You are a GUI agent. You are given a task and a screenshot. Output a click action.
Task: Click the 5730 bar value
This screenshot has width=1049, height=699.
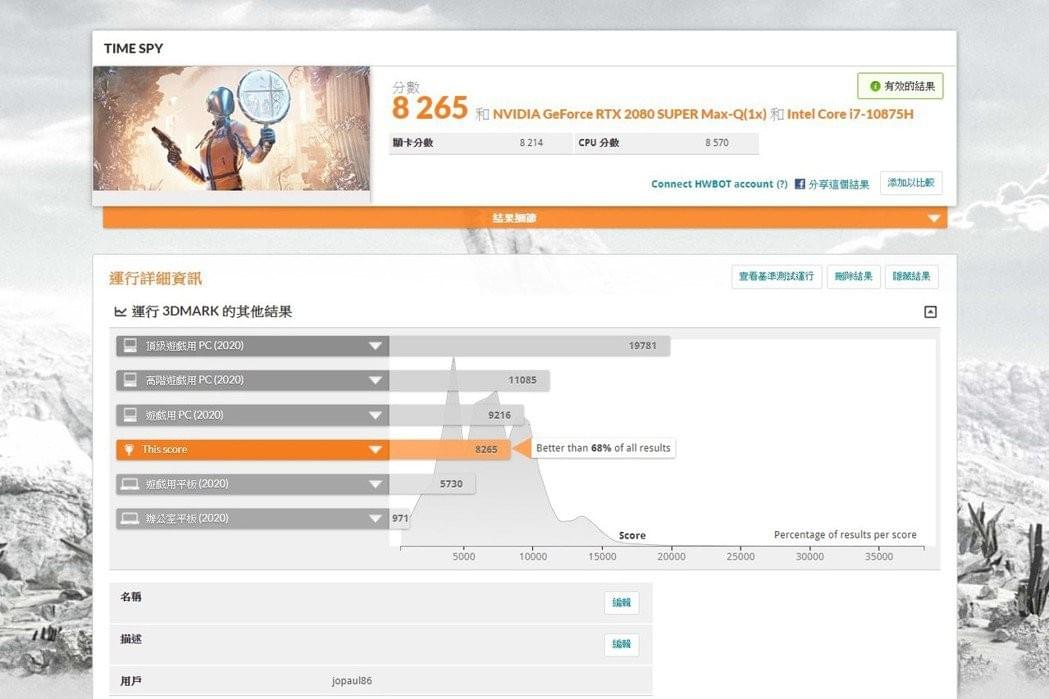pyautogui.click(x=451, y=484)
